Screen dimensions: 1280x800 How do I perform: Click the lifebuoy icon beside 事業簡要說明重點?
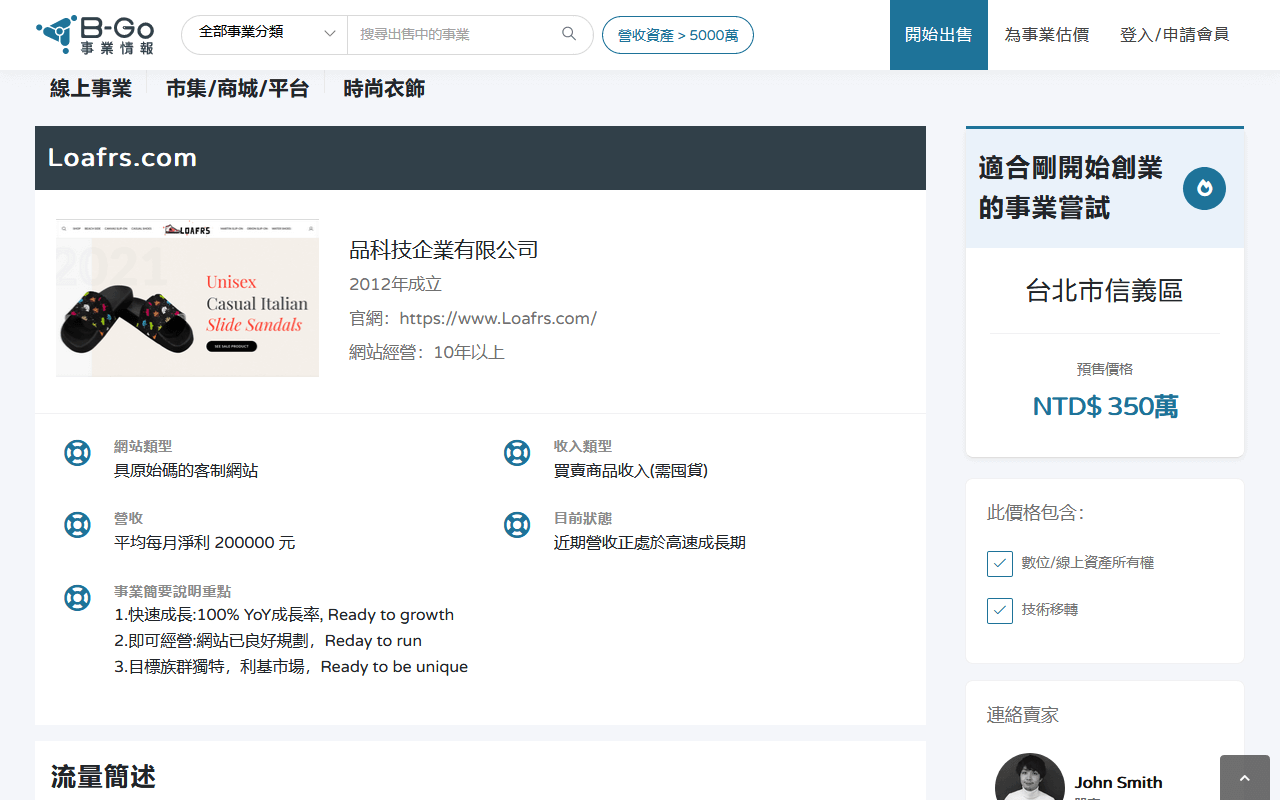[77, 598]
